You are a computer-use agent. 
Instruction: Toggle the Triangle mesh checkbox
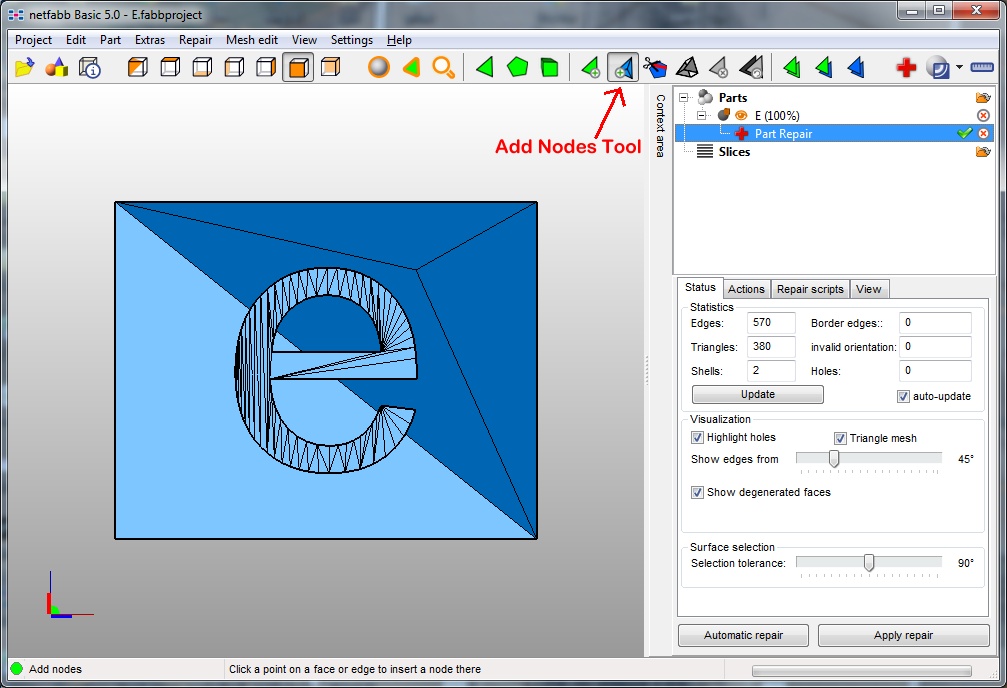click(840, 438)
